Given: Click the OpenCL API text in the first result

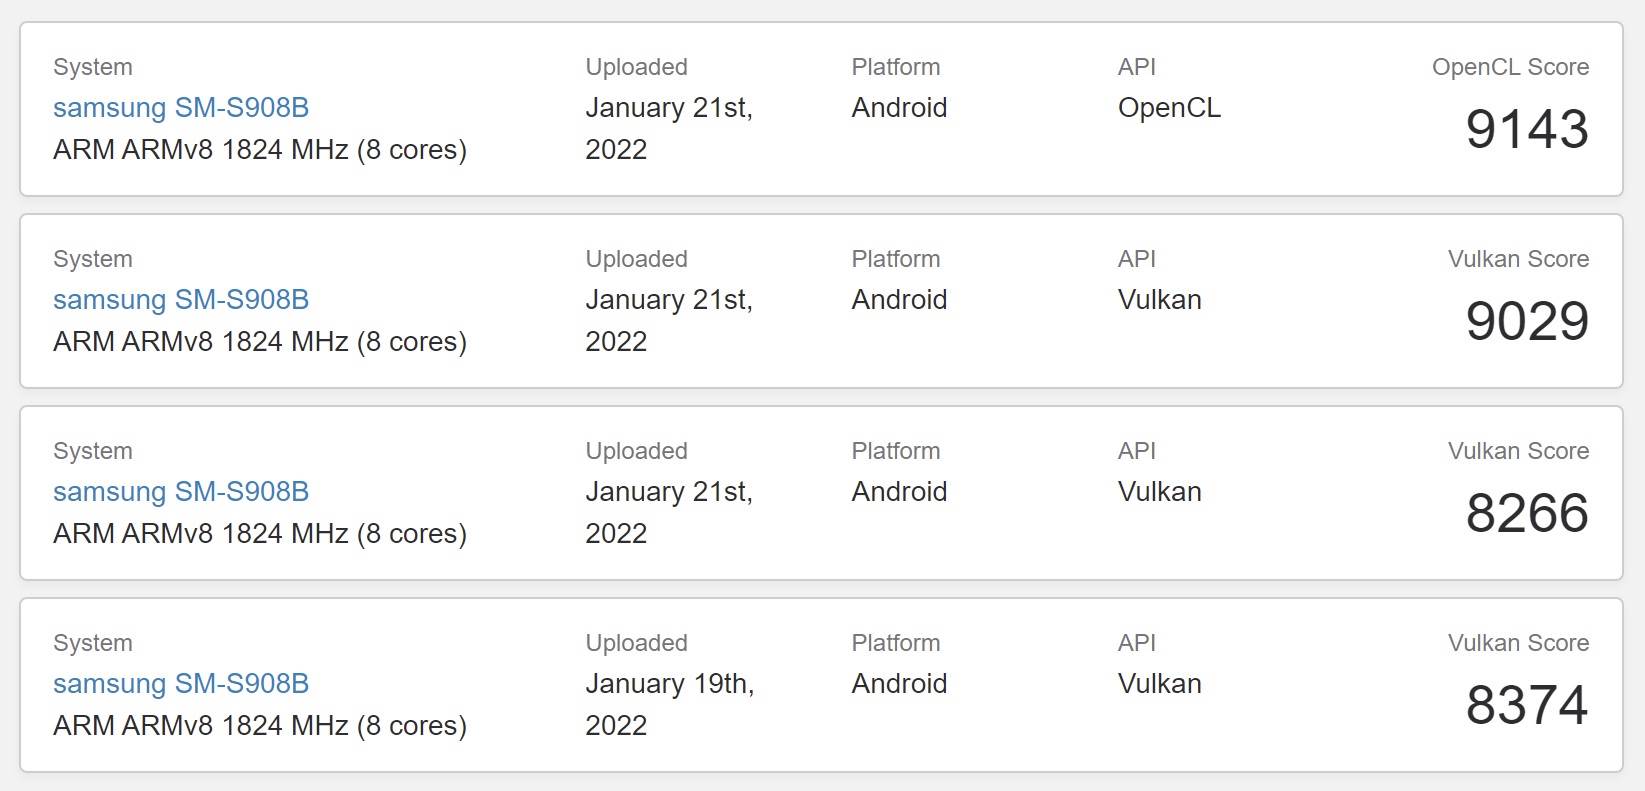Looking at the screenshot, I should (1169, 108).
